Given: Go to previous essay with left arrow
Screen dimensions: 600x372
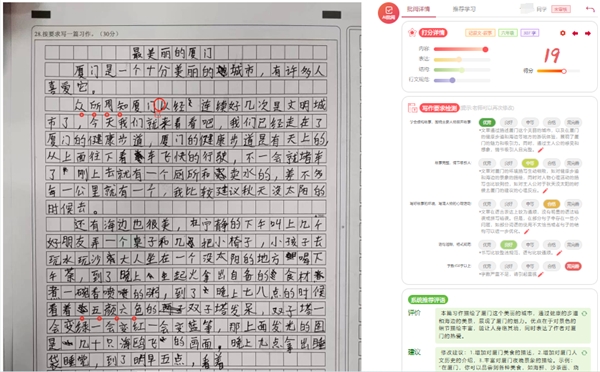Looking at the screenshot, I should pyautogui.click(x=575, y=33).
